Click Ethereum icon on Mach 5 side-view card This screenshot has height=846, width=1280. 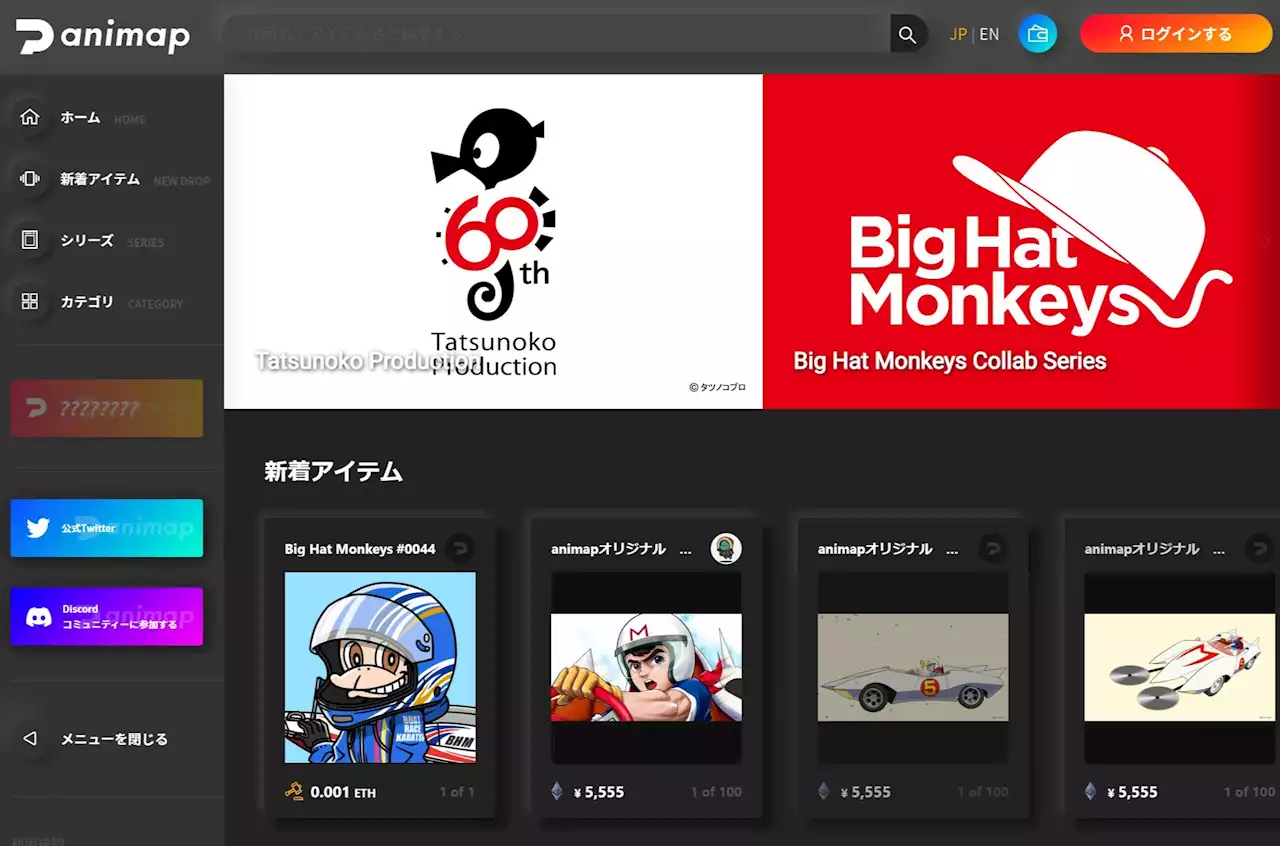824,791
